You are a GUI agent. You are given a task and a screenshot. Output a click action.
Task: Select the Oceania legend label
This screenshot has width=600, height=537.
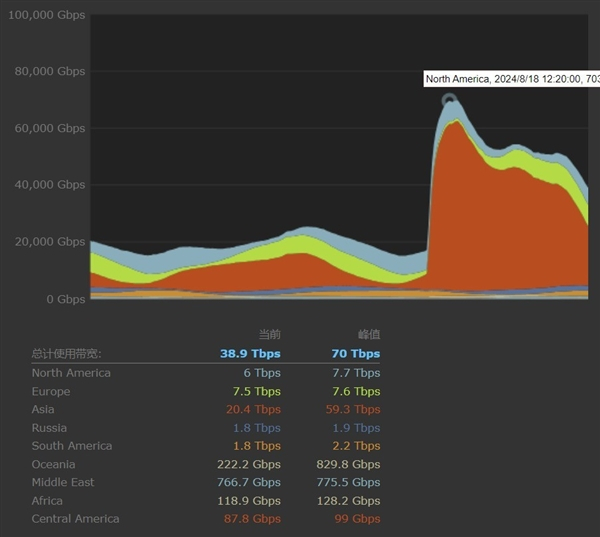click(x=53, y=464)
